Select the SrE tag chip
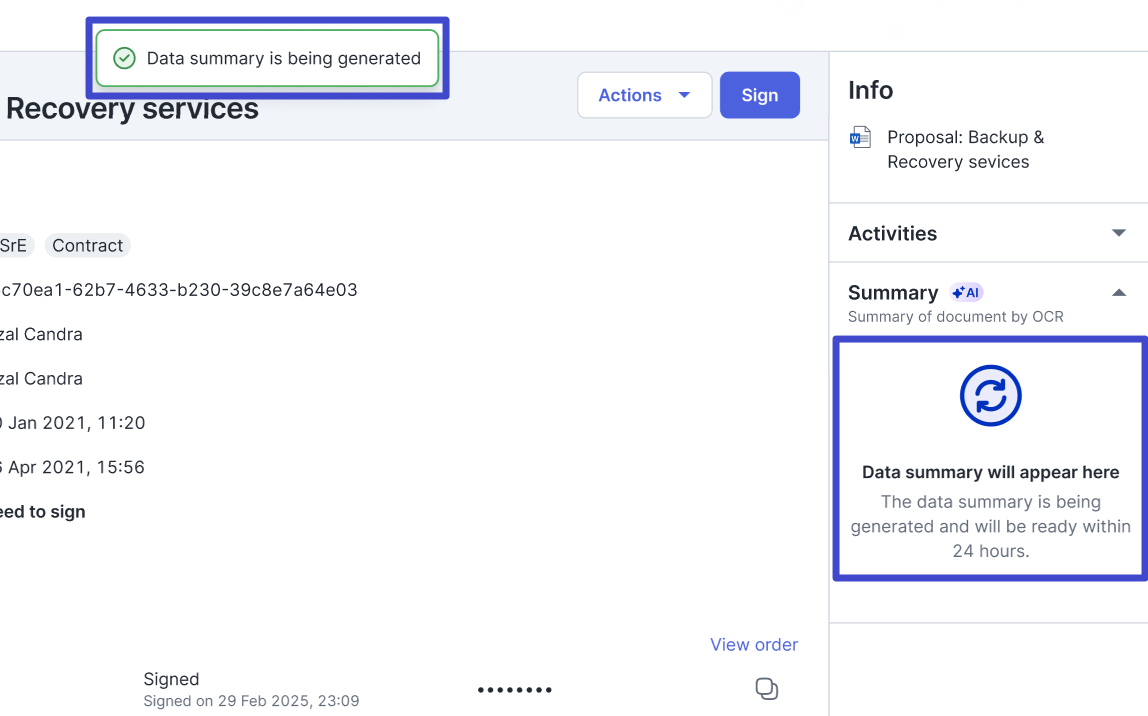Image resolution: width=1148 pixels, height=716 pixels. (14, 246)
